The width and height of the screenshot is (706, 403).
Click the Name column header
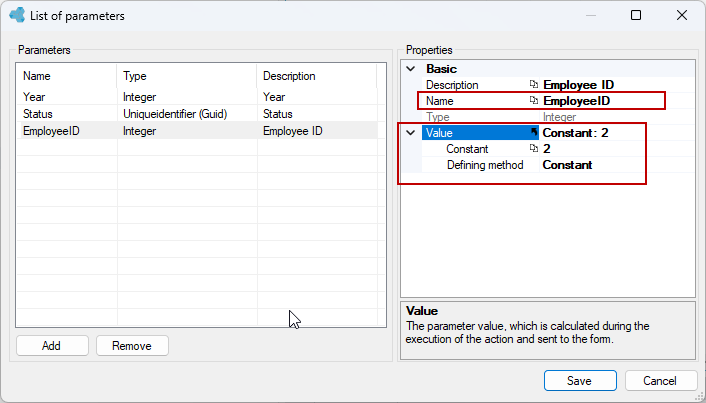67,76
